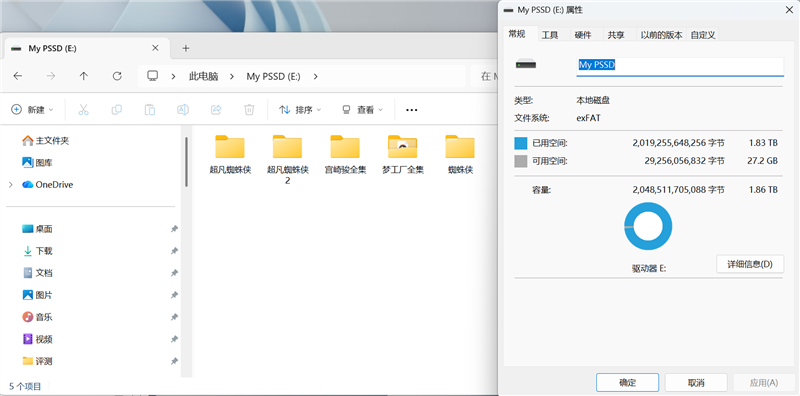This screenshot has width=800, height=396.
Task: Click 此电脑 in the address bar
Action: (204, 76)
